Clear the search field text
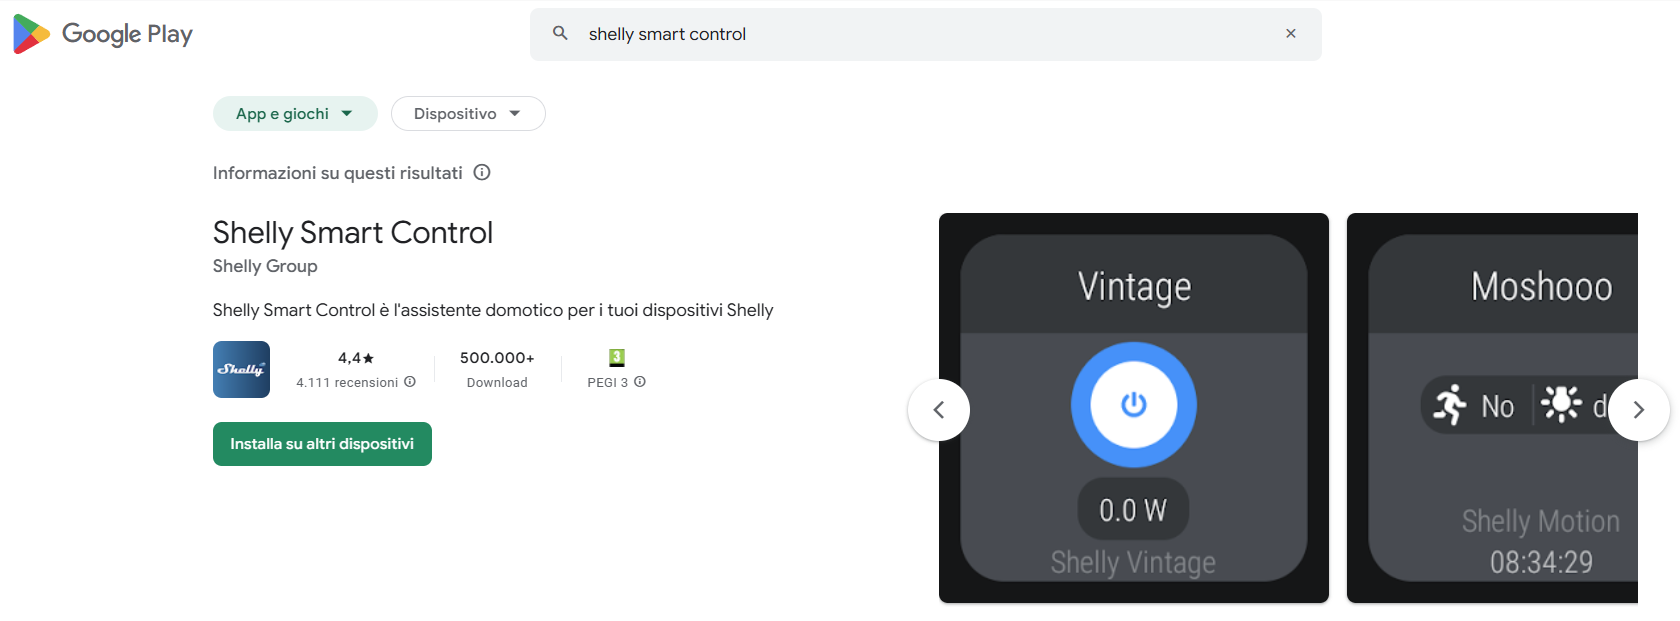Image resolution: width=1680 pixels, height=621 pixels. 1291,33
